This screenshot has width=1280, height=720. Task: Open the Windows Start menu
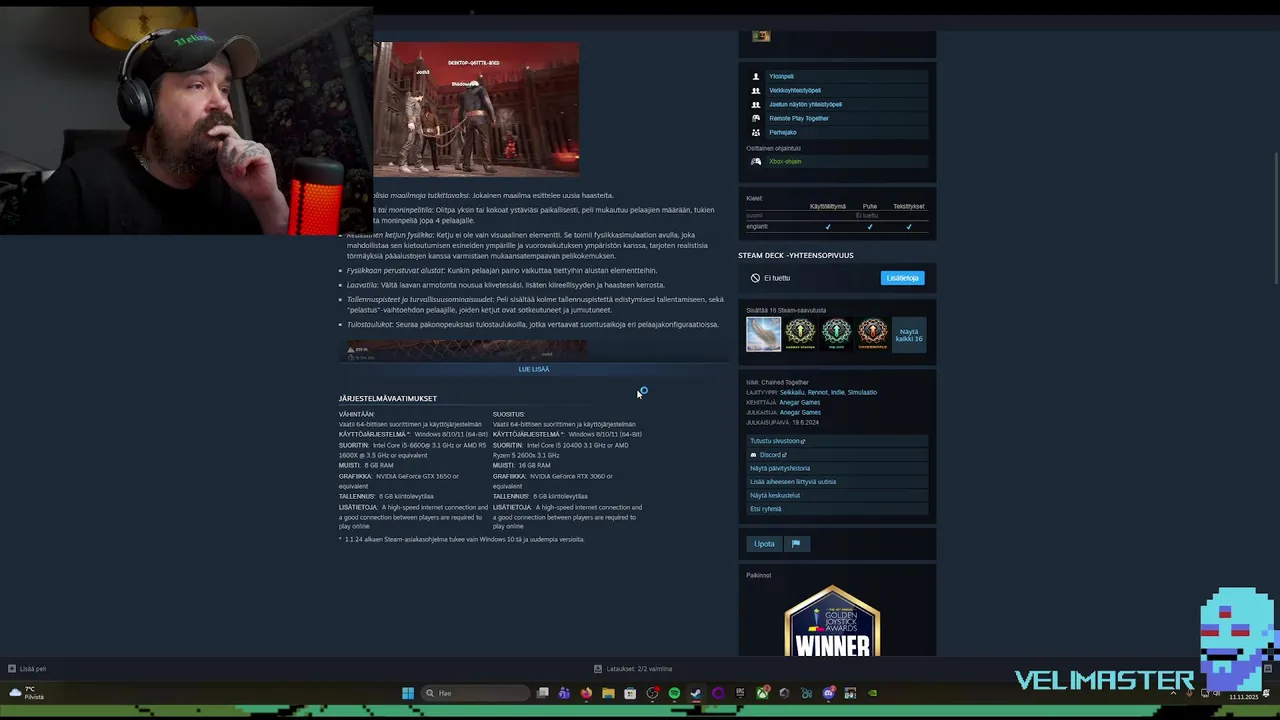click(408, 693)
